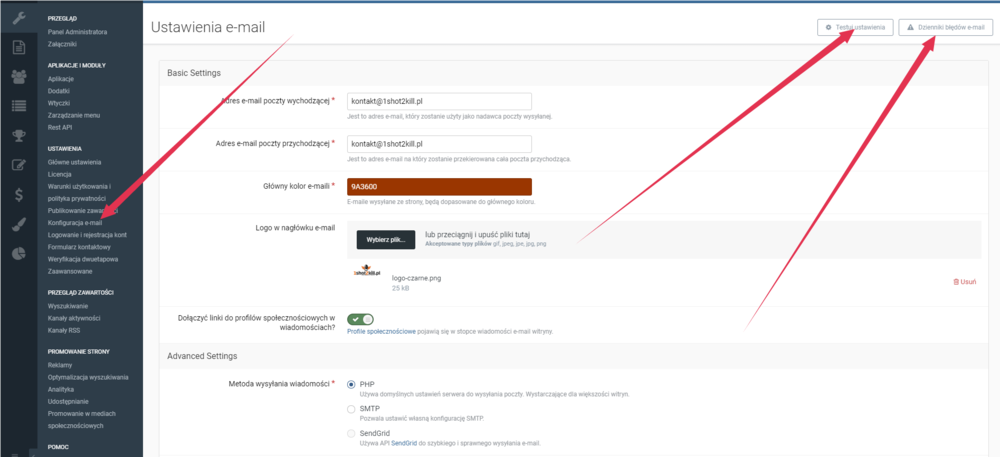Viewport: 1000px width, 457px height.
Task: Select the PHP sending method
Action: click(x=351, y=384)
